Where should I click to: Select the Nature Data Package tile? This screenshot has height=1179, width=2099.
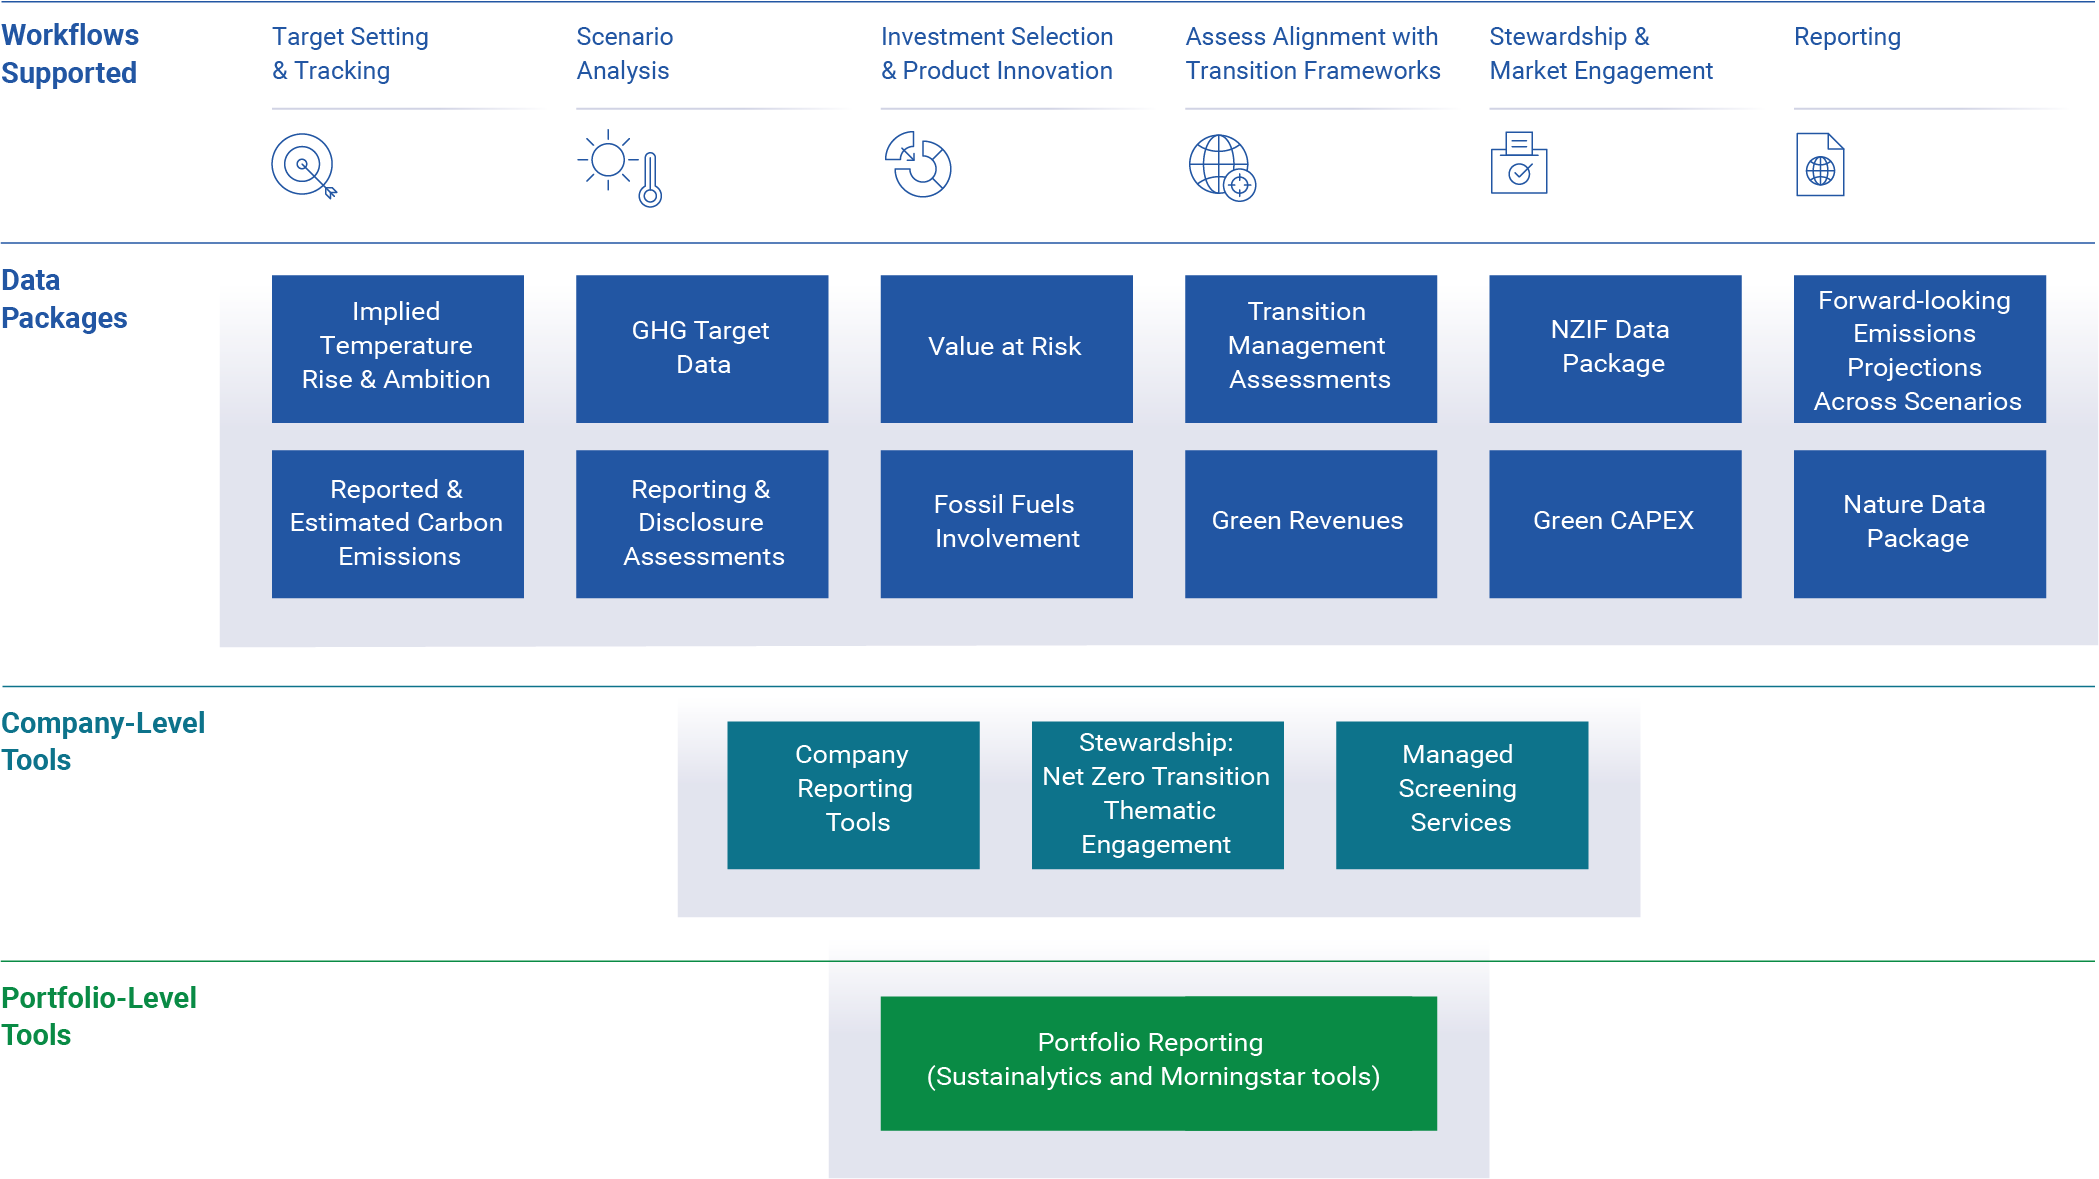point(1919,523)
